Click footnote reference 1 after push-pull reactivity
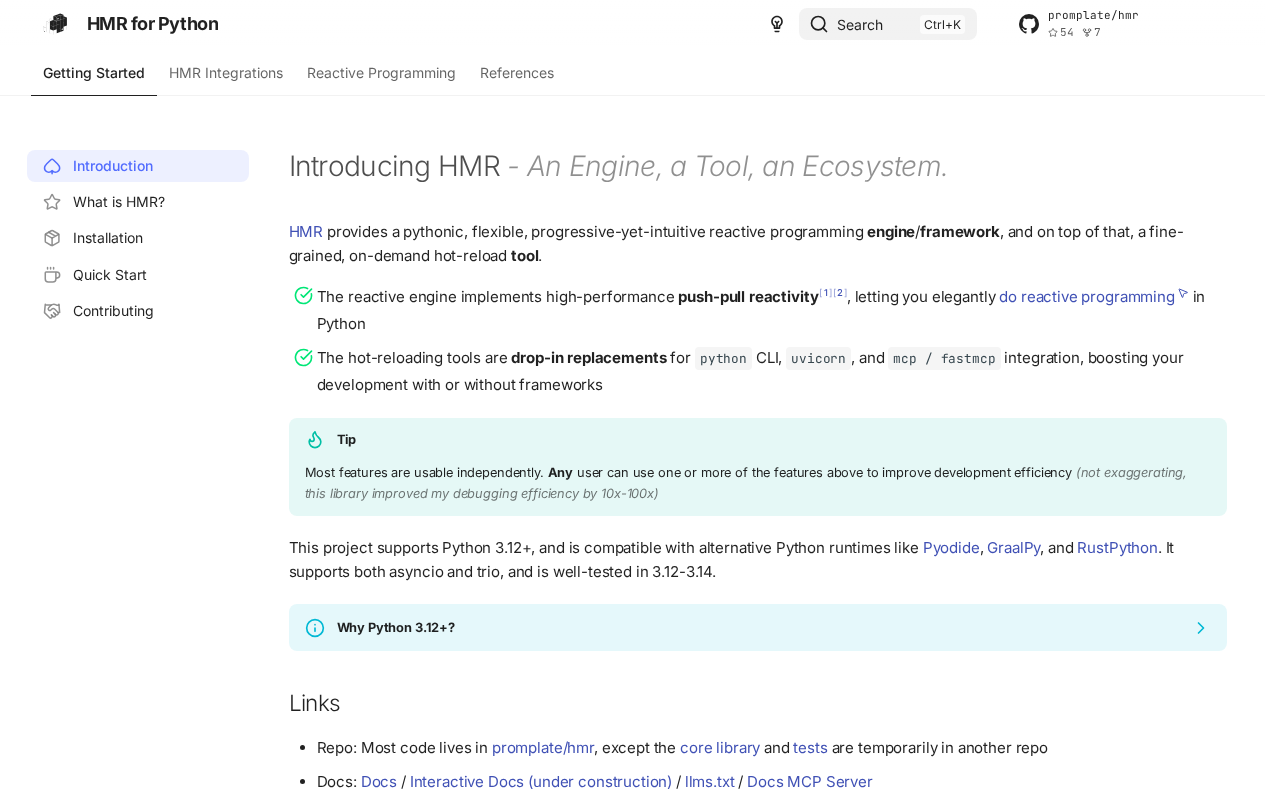 (x=826, y=293)
